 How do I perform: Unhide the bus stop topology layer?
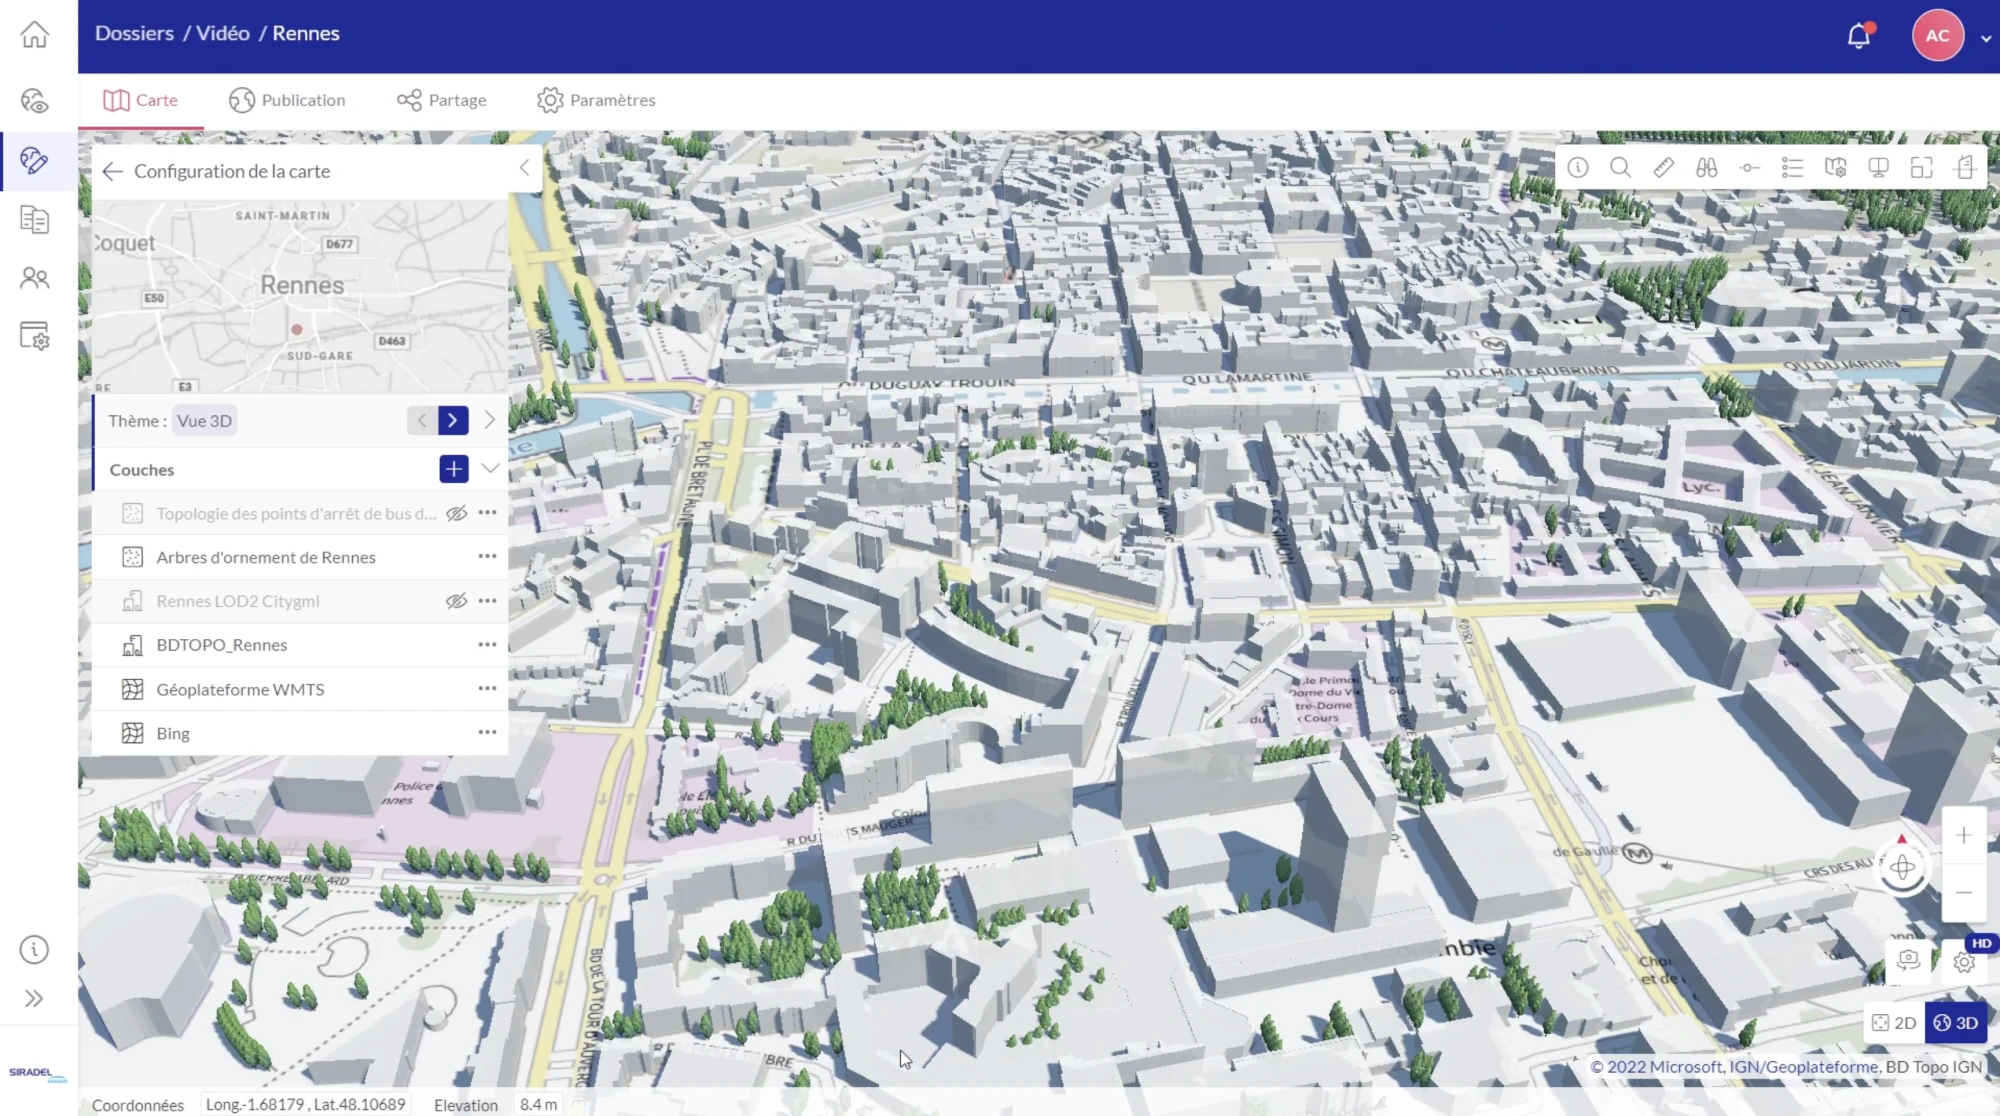pos(456,513)
